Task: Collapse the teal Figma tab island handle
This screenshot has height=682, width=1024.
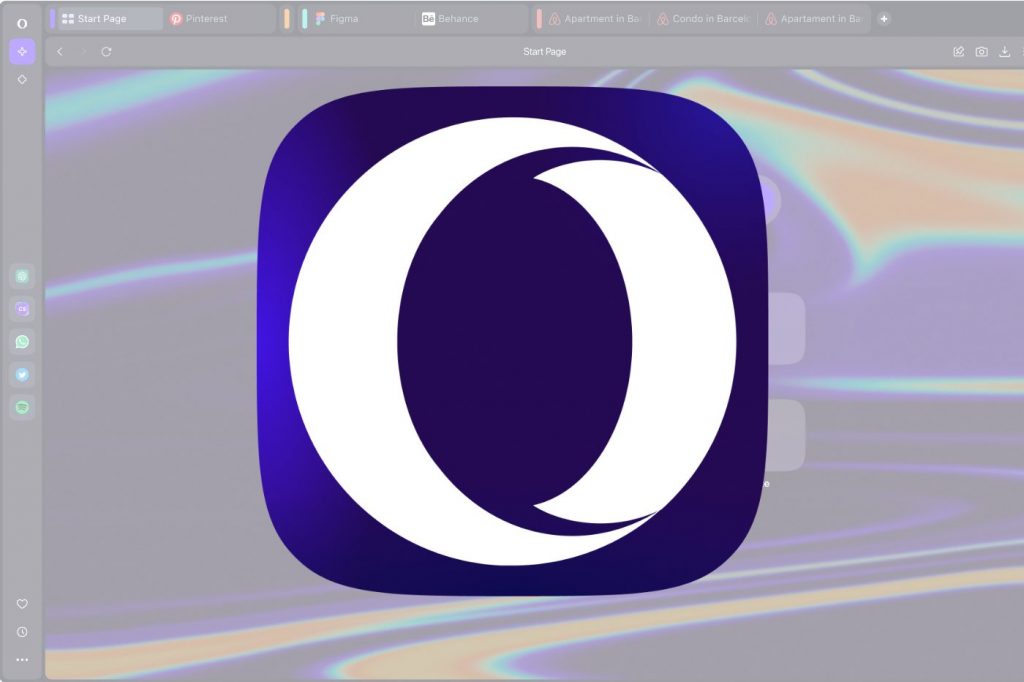Action: 305,19
